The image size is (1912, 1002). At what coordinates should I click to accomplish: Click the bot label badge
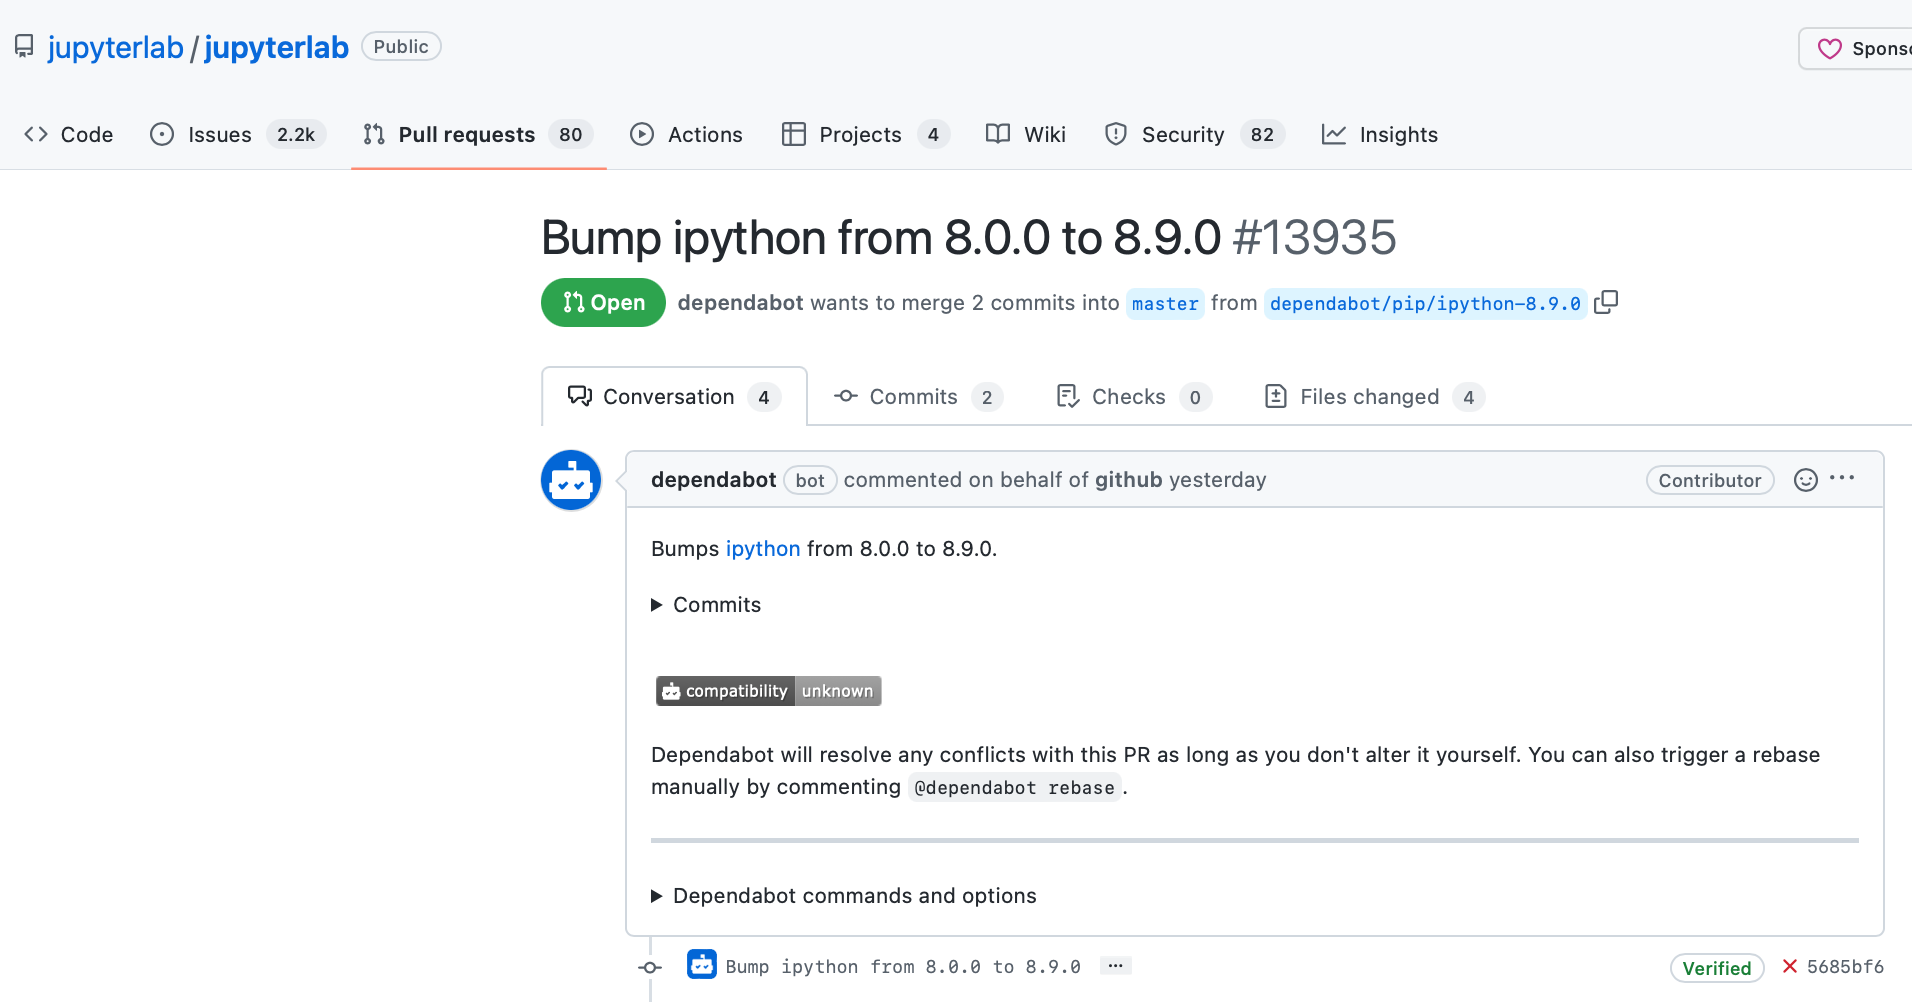tap(810, 480)
